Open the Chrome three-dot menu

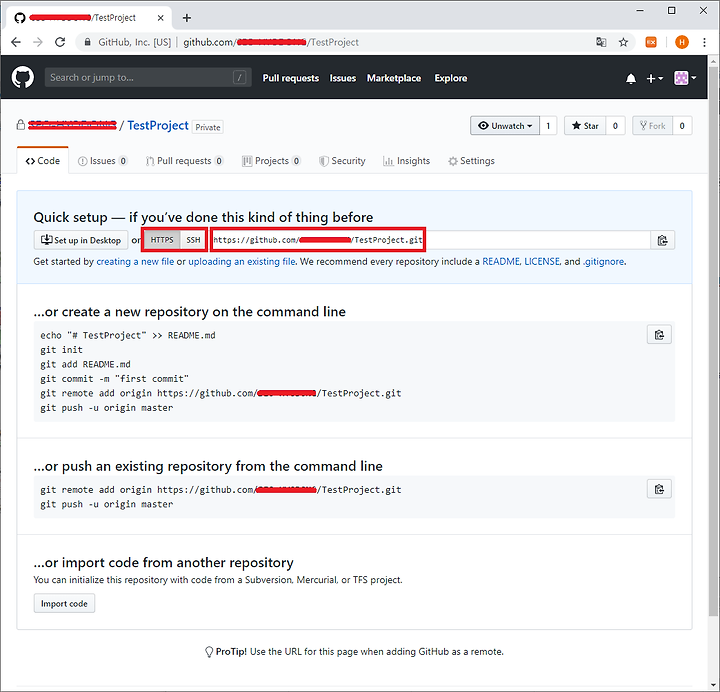(x=704, y=42)
